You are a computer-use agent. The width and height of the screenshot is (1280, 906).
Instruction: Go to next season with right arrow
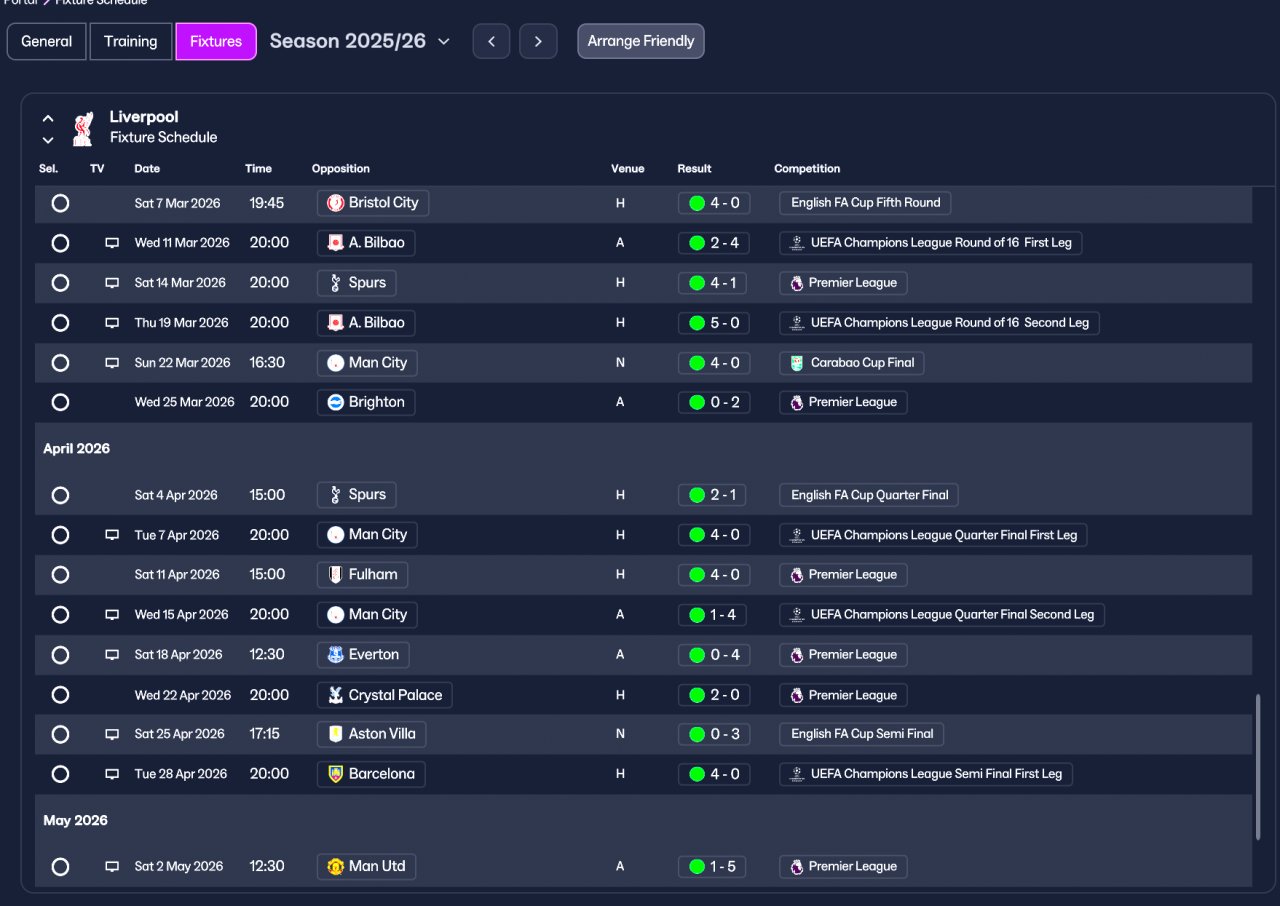[538, 41]
